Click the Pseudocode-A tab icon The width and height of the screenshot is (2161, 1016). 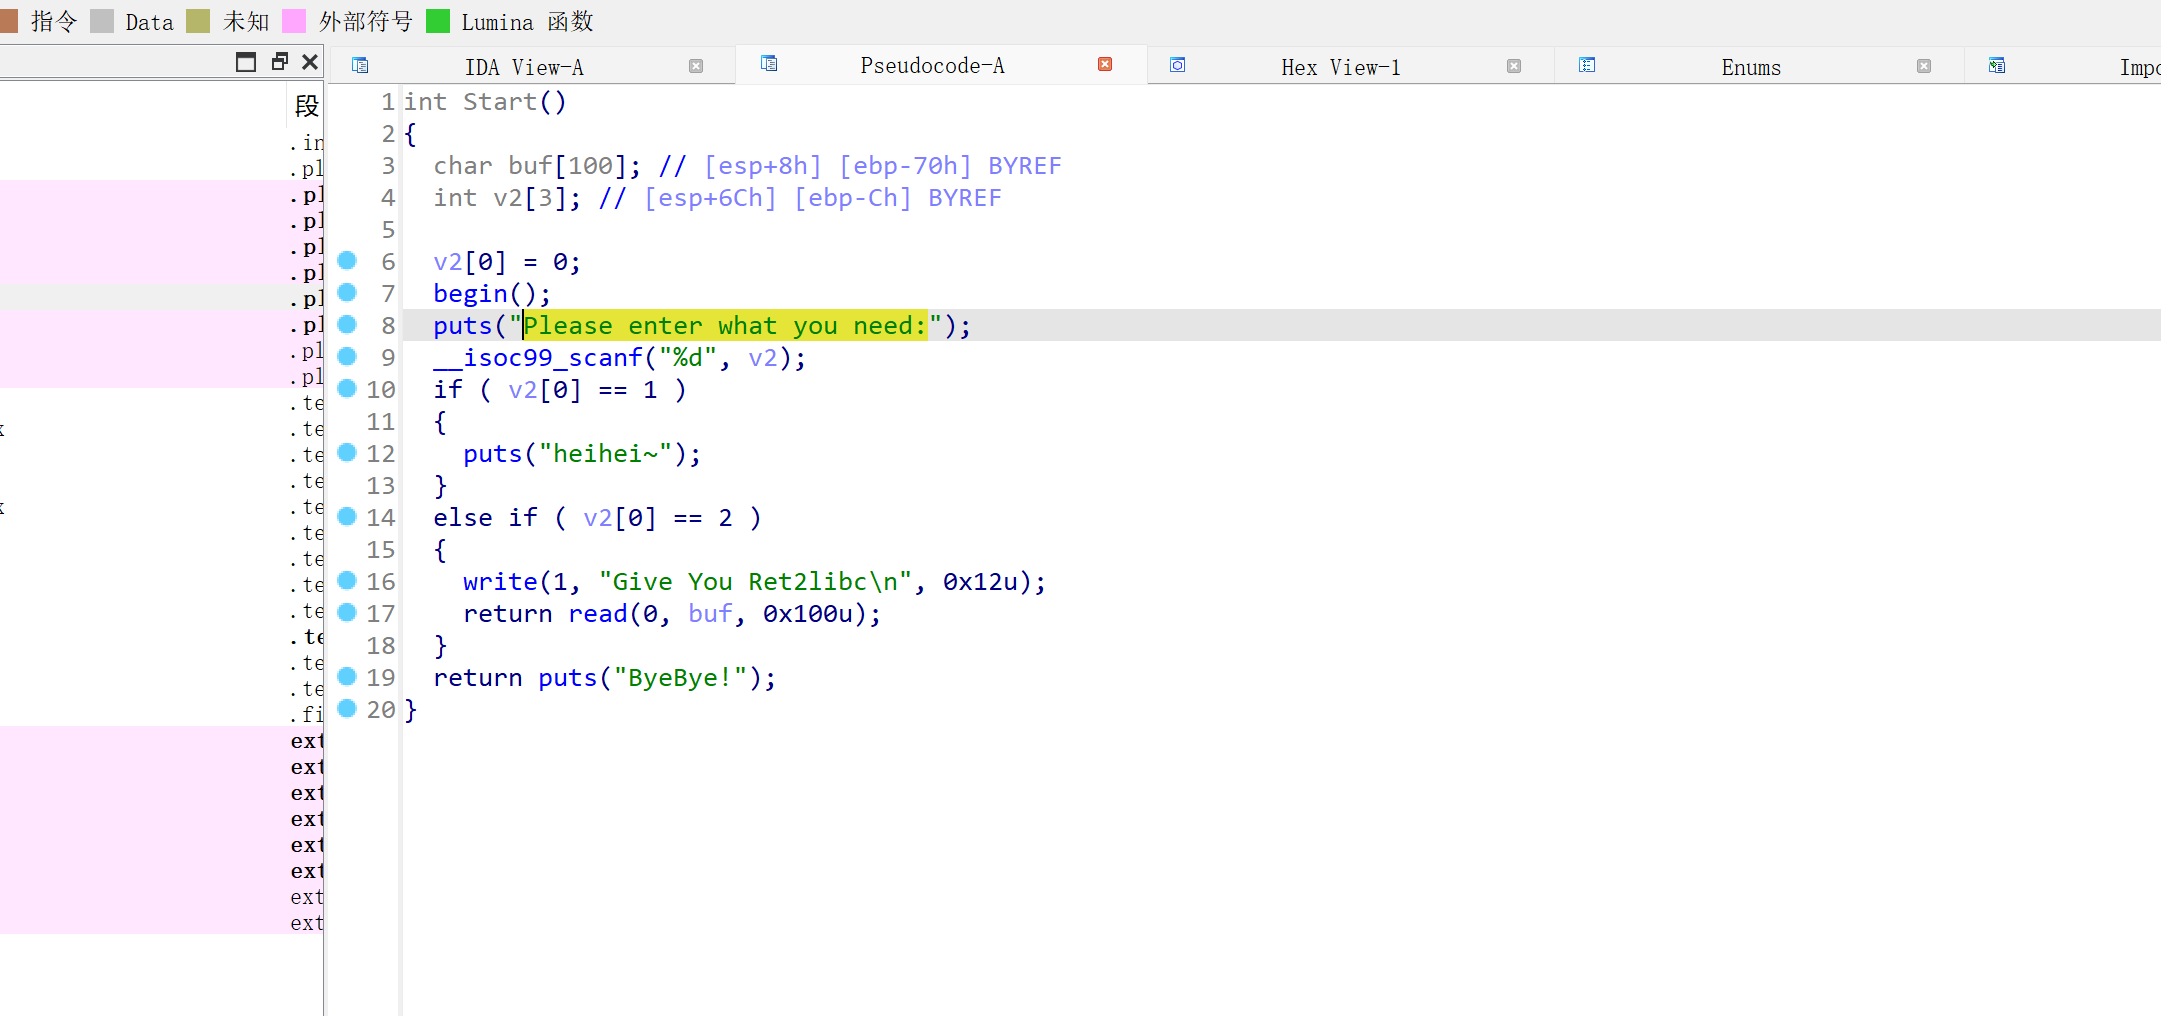point(769,64)
